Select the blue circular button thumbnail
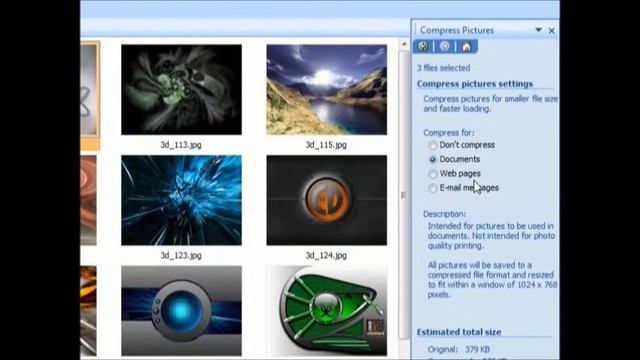The height and width of the screenshot is (360, 640). point(181,311)
